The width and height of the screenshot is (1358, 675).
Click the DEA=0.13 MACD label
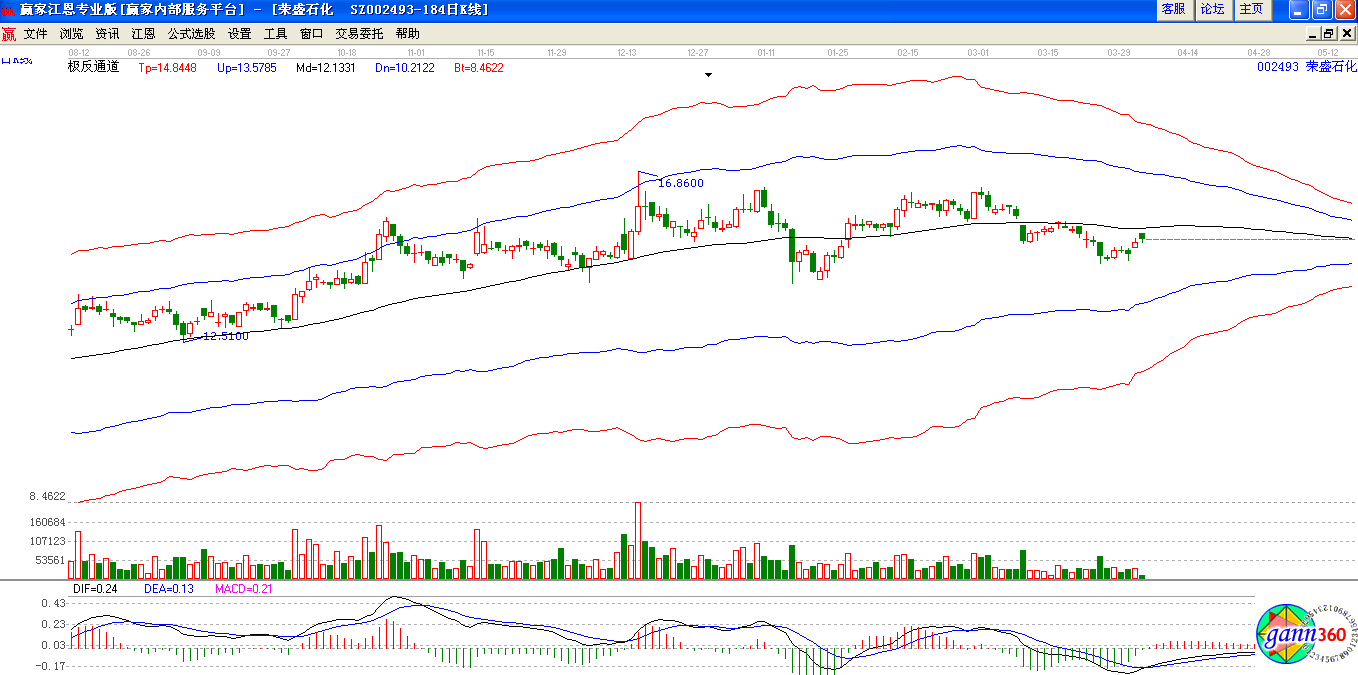[x=169, y=589]
